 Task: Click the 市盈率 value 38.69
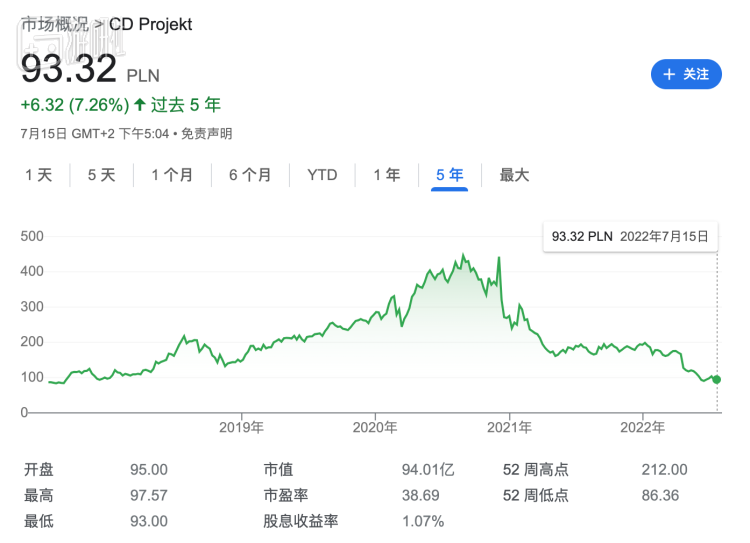[420, 496]
